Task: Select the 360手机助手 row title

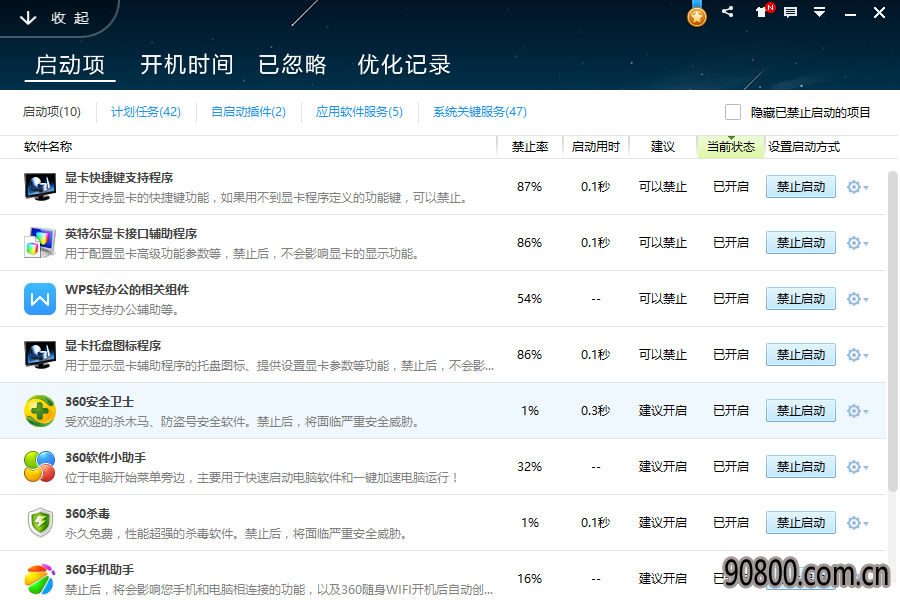Action: 99,570
